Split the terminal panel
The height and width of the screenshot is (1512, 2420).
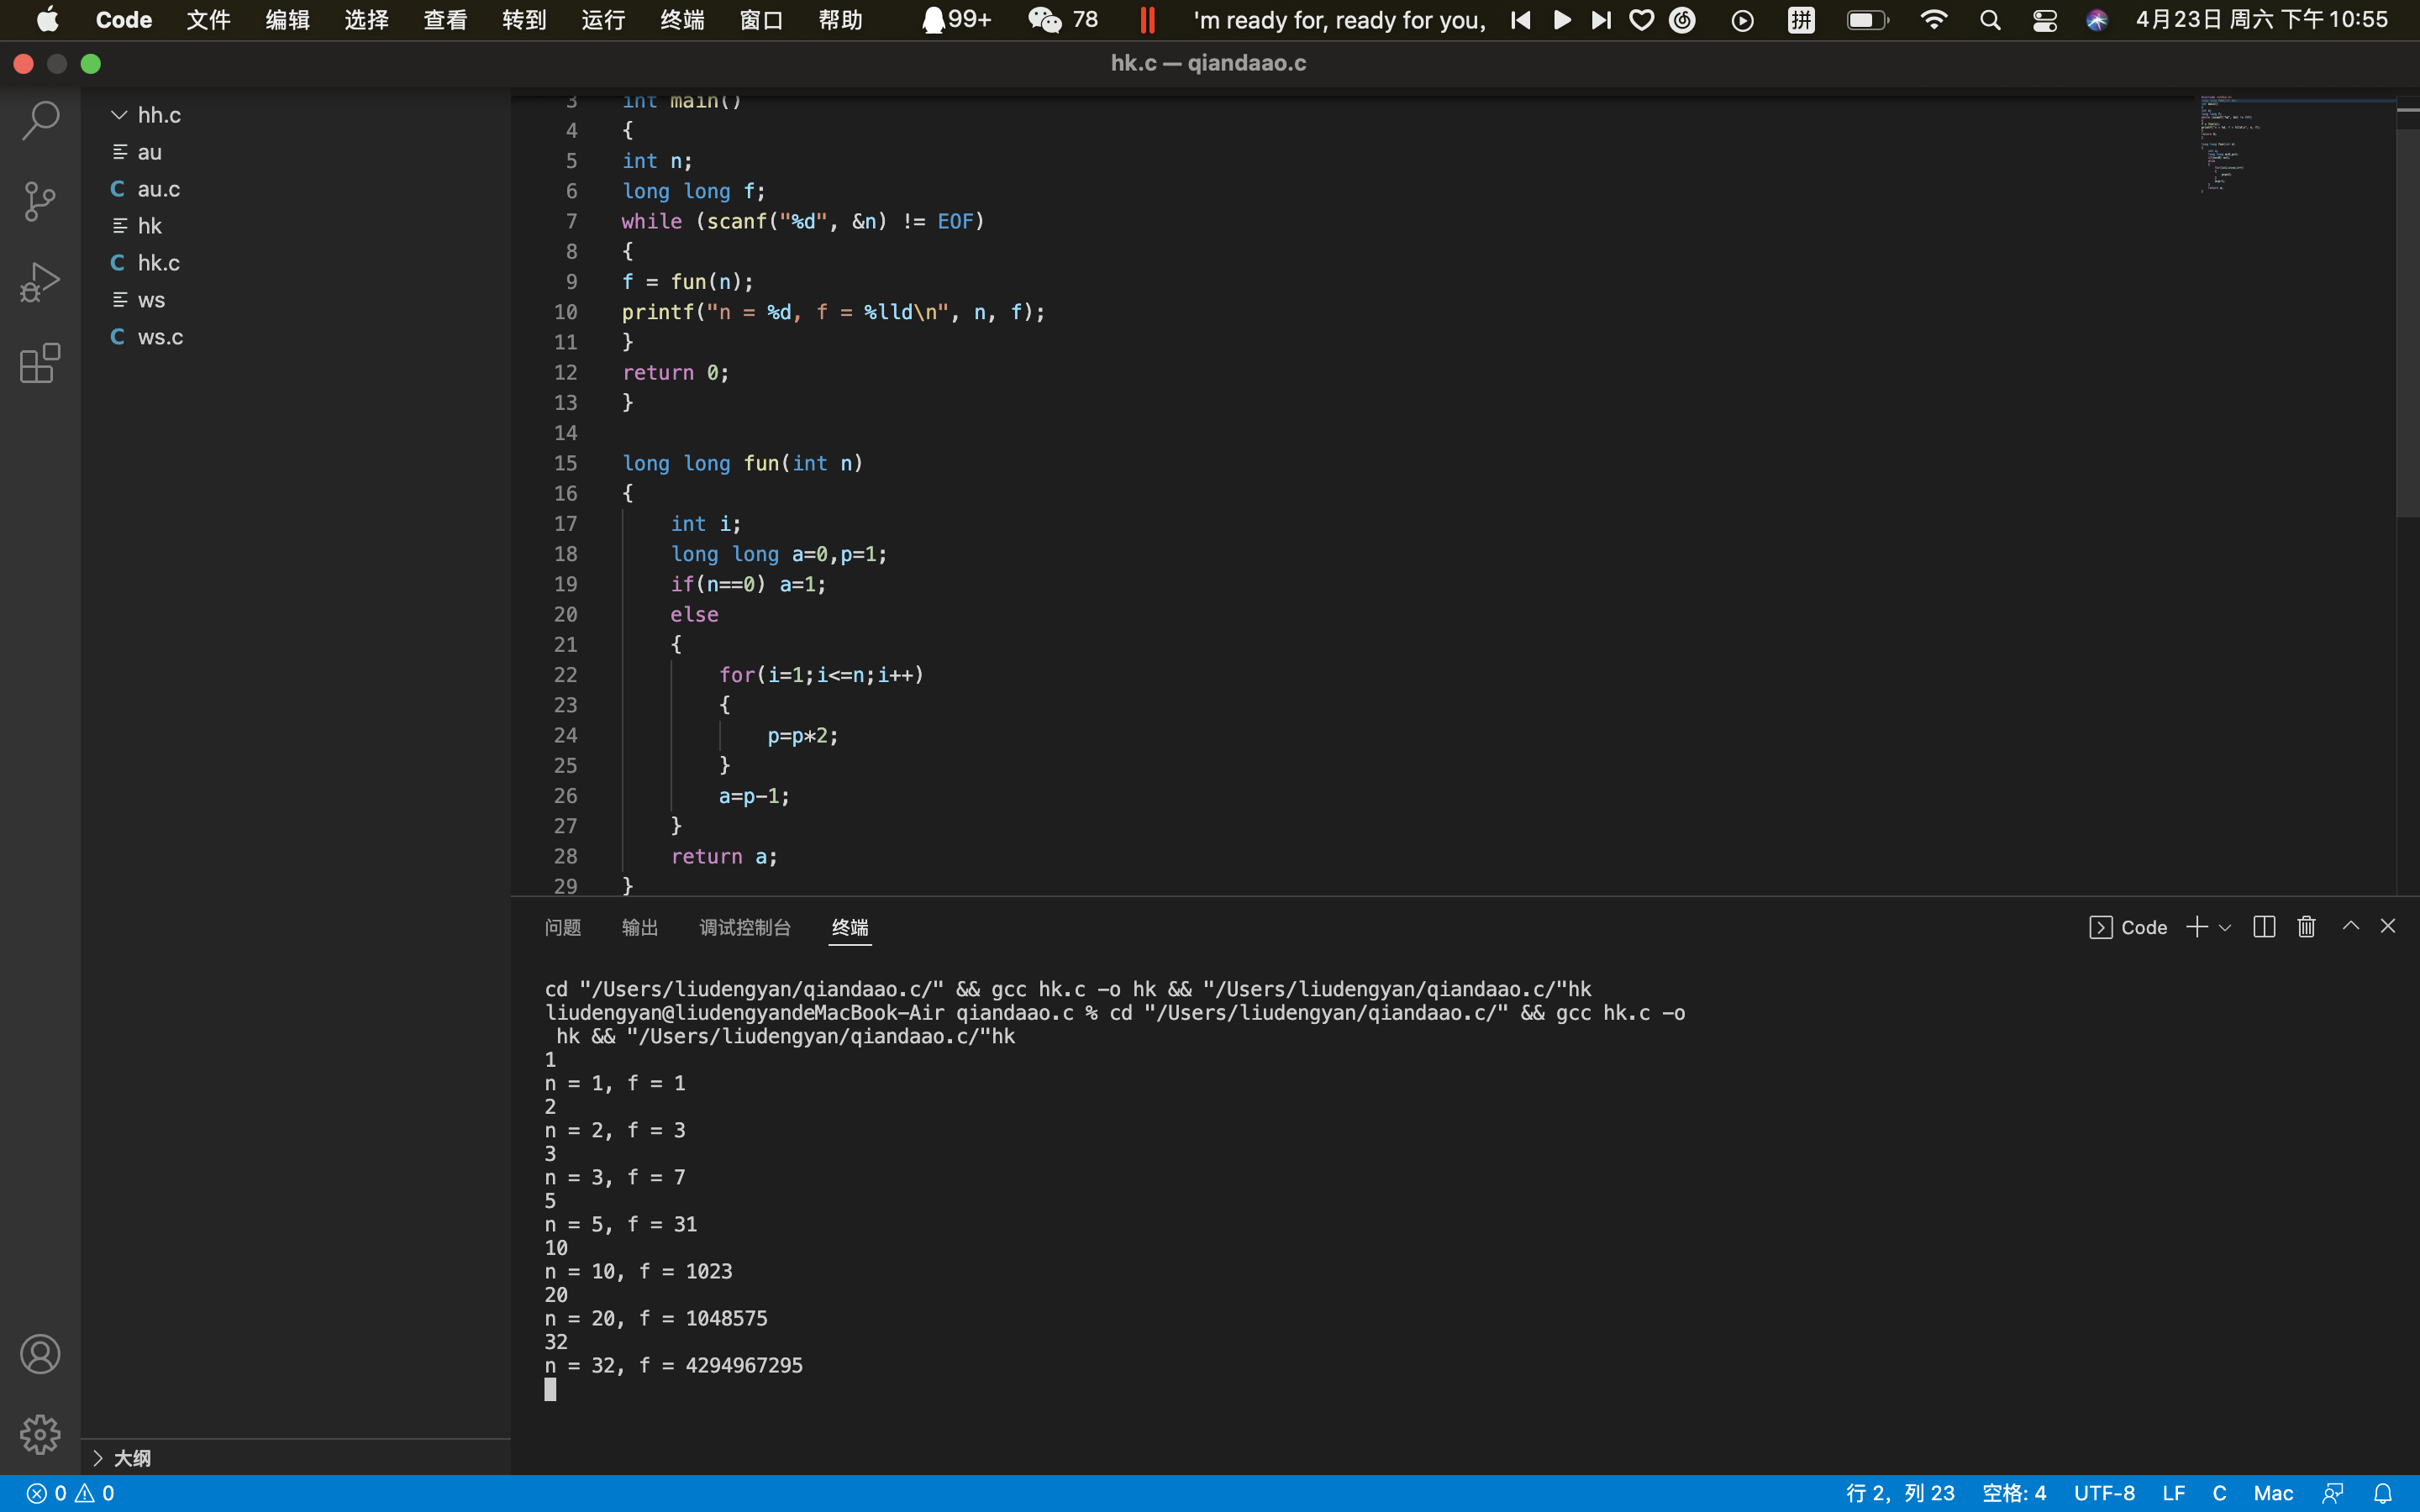coord(2264,927)
